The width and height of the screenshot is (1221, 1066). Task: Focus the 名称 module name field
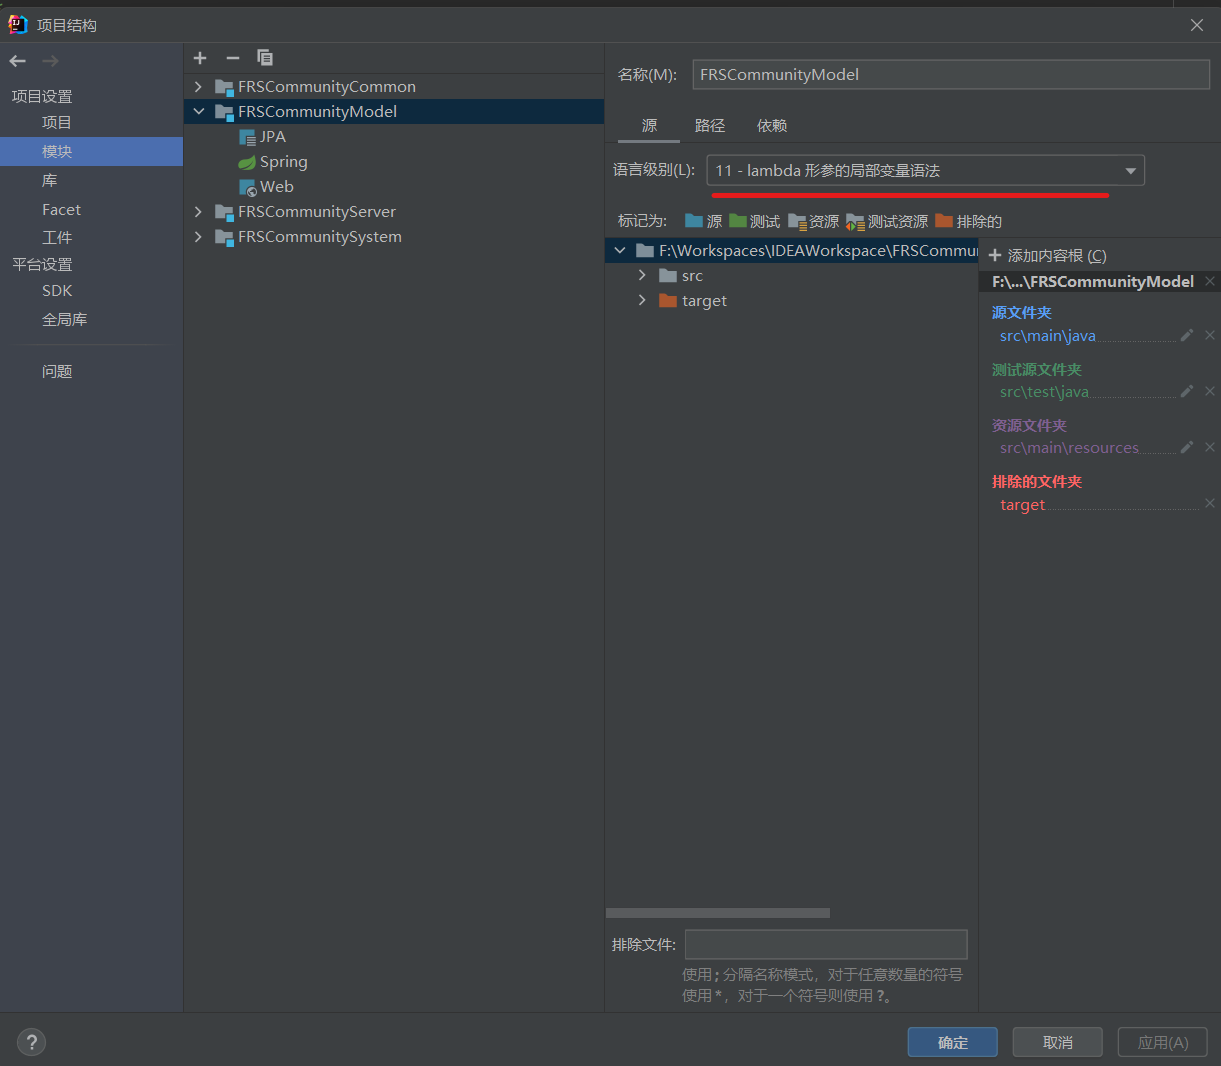pyautogui.click(x=951, y=75)
